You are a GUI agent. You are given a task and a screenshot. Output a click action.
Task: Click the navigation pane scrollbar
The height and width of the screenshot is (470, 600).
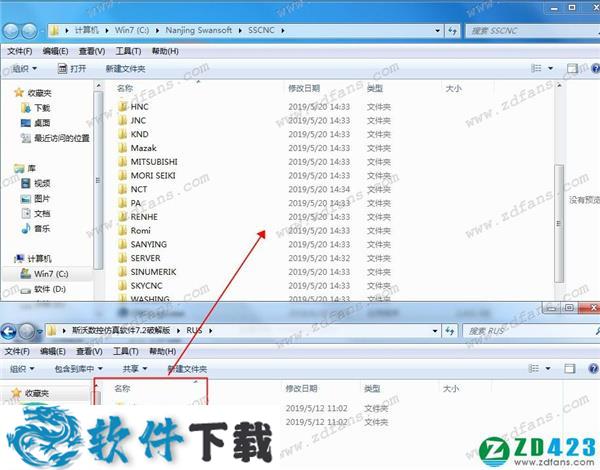(x=98, y=180)
